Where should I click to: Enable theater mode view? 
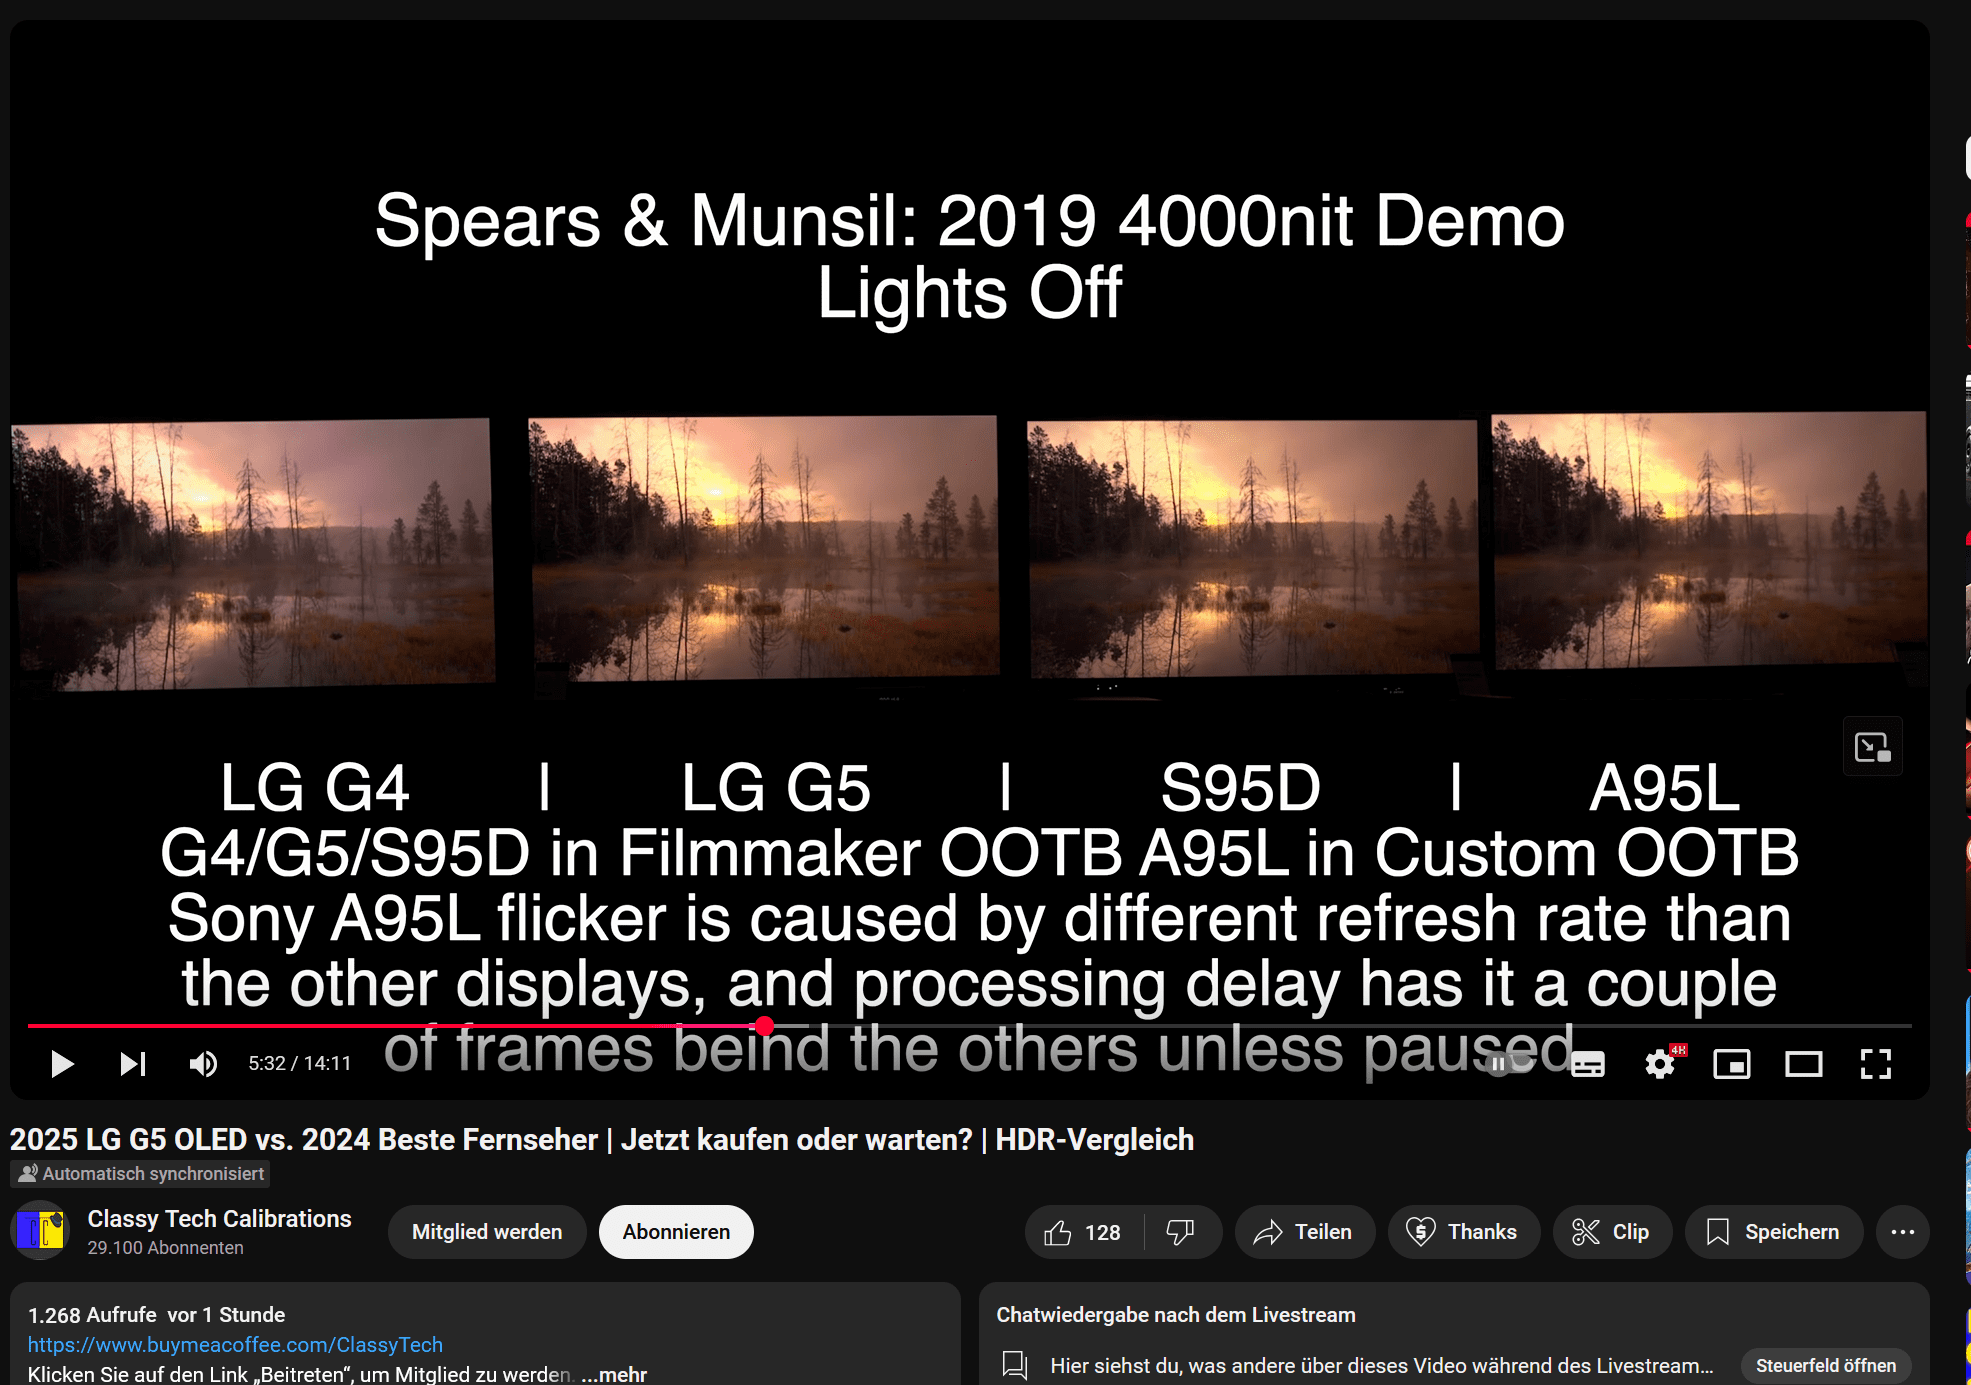click(x=1804, y=1064)
